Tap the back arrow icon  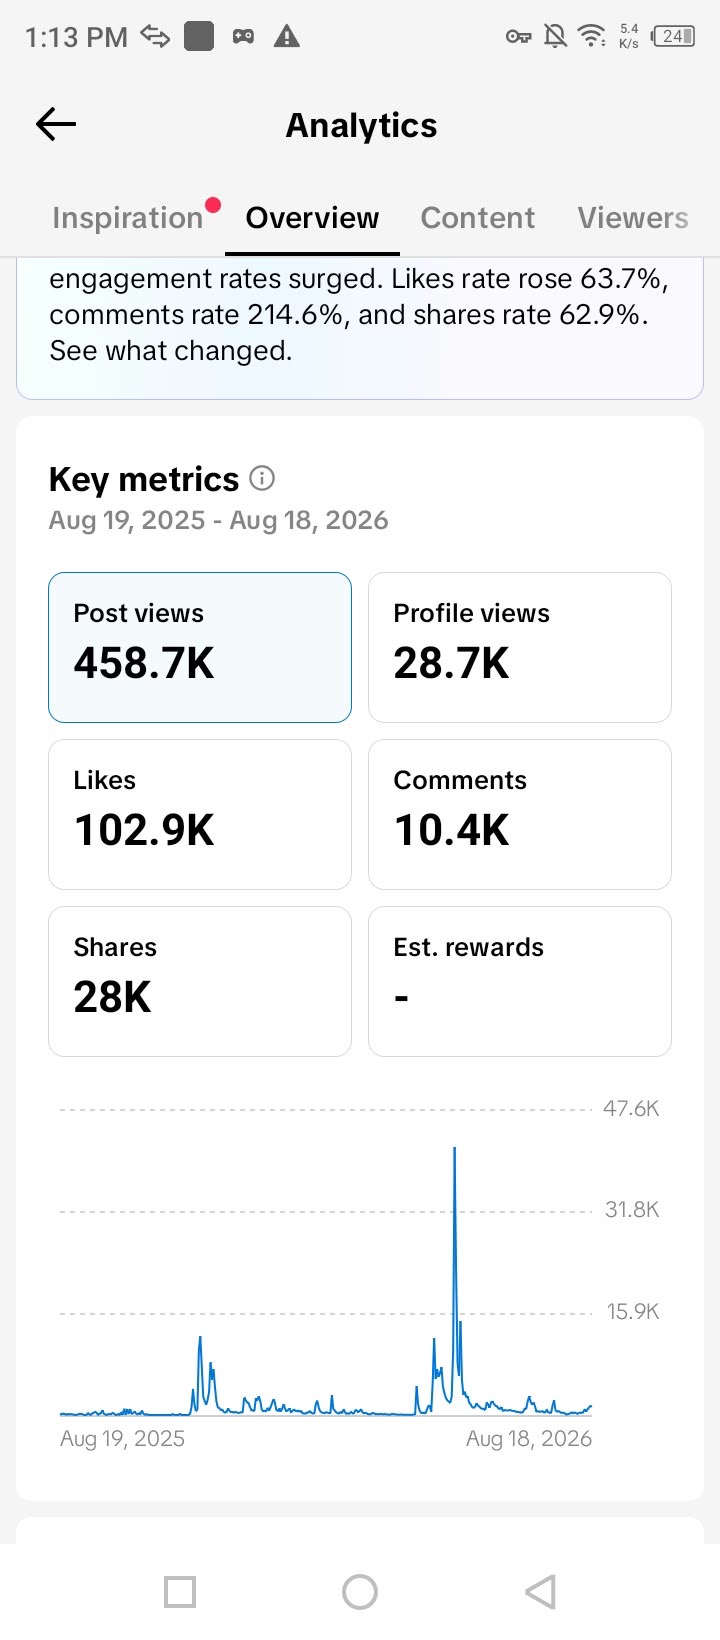point(56,124)
